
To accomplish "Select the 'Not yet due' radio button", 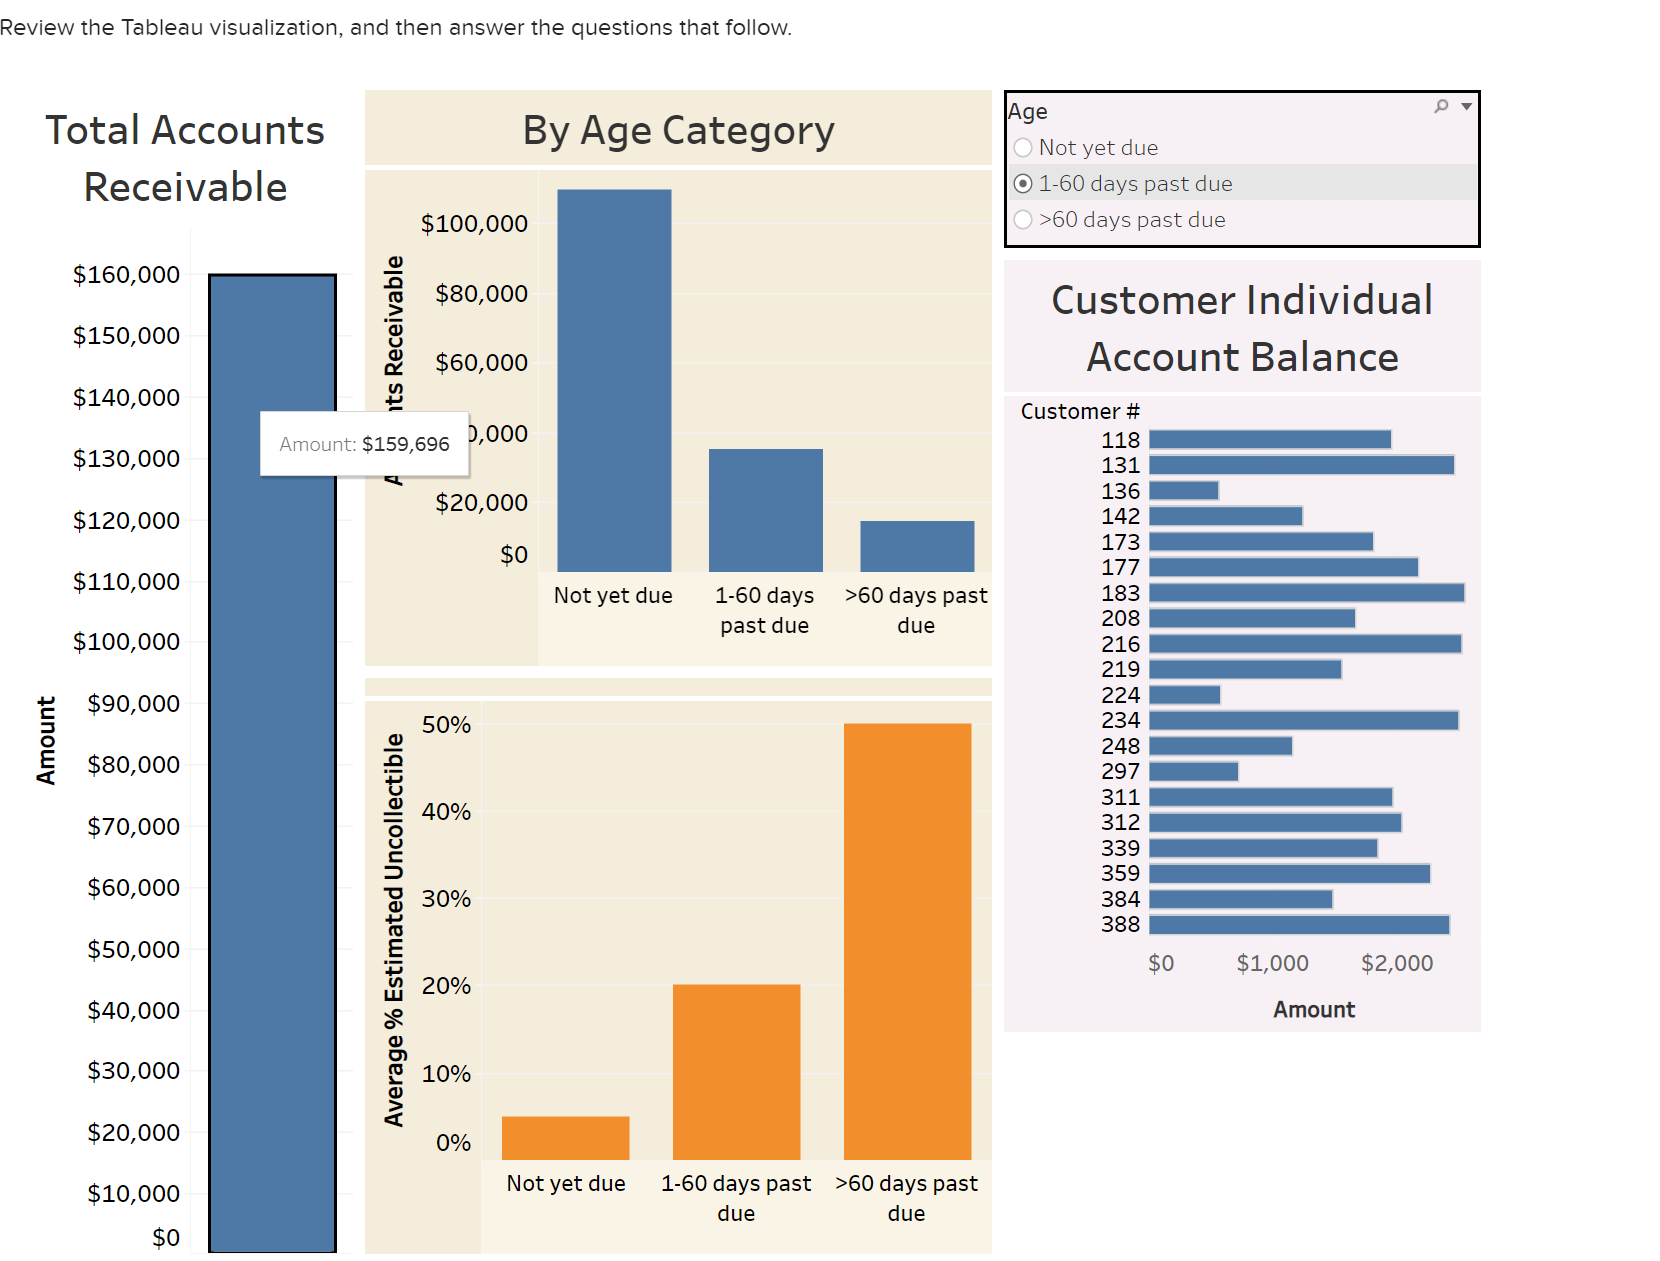I will coord(1023,147).
